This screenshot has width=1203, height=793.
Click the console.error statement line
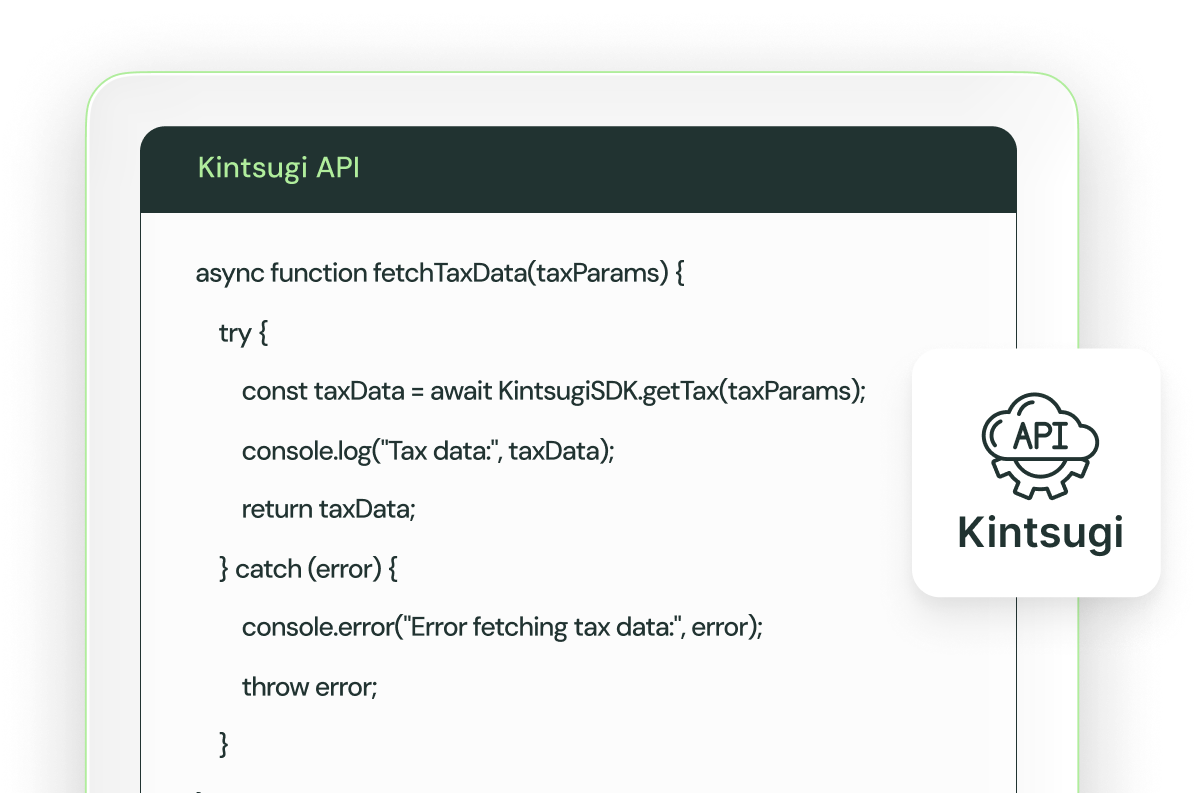pos(502,627)
